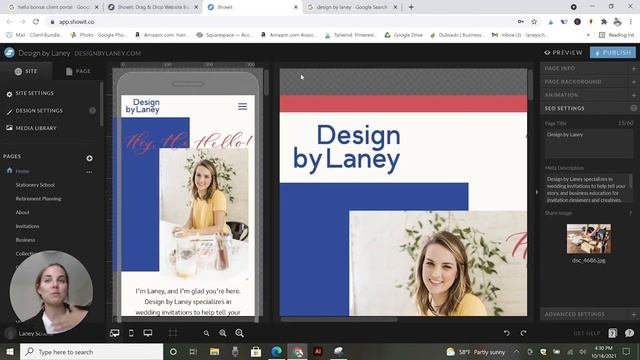Select the About page
The image size is (640, 360).
click(22, 212)
